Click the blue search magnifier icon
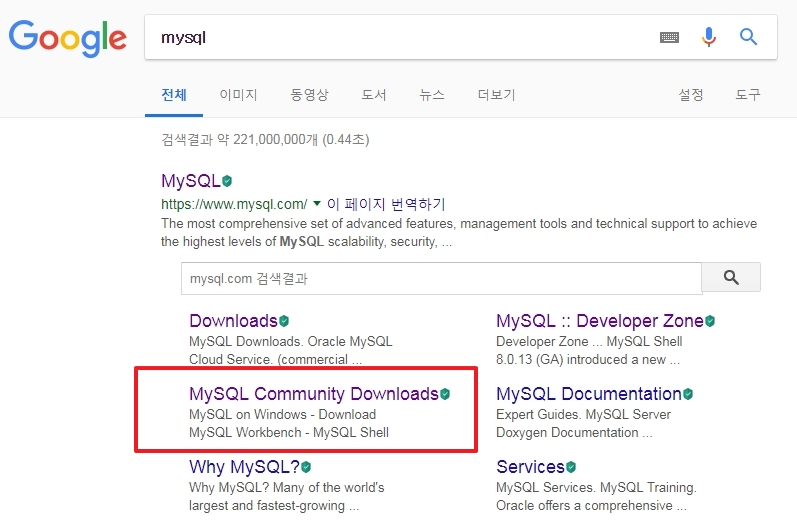This screenshot has height=520, width=797. click(748, 37)
